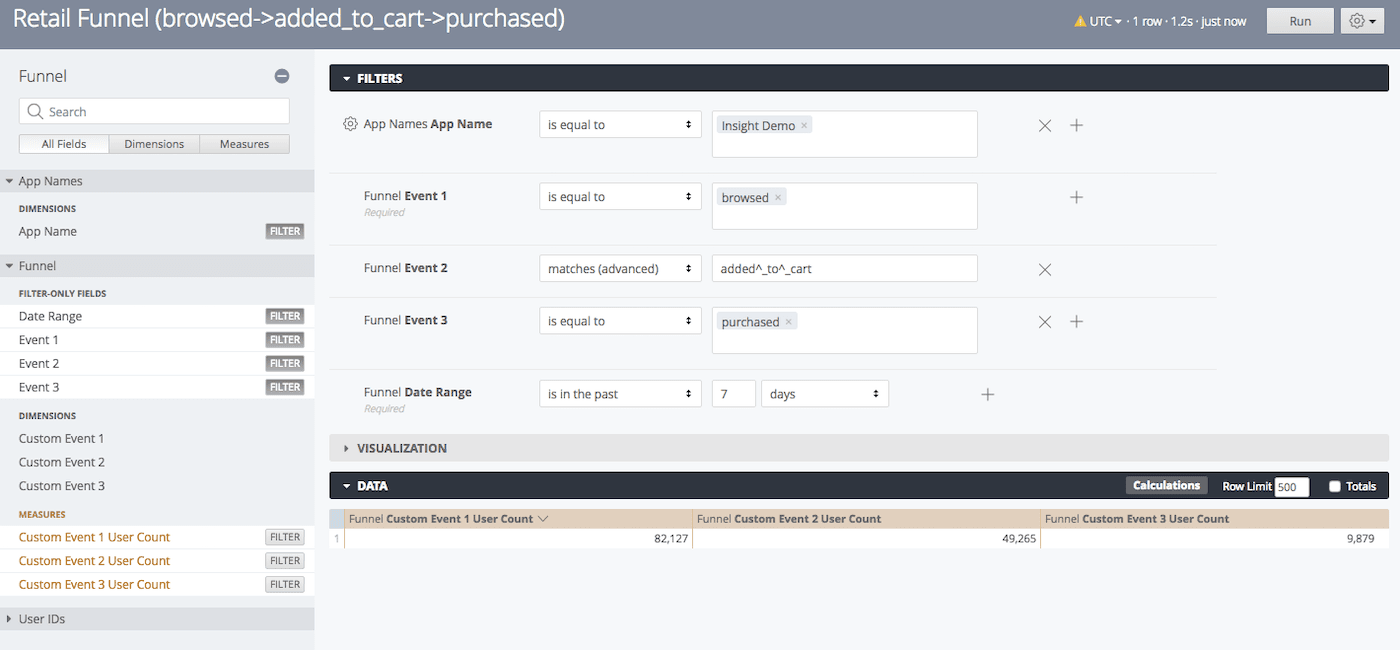
Task: Click the gear icon beside App Names filter
Action: (x=350, y=125)
